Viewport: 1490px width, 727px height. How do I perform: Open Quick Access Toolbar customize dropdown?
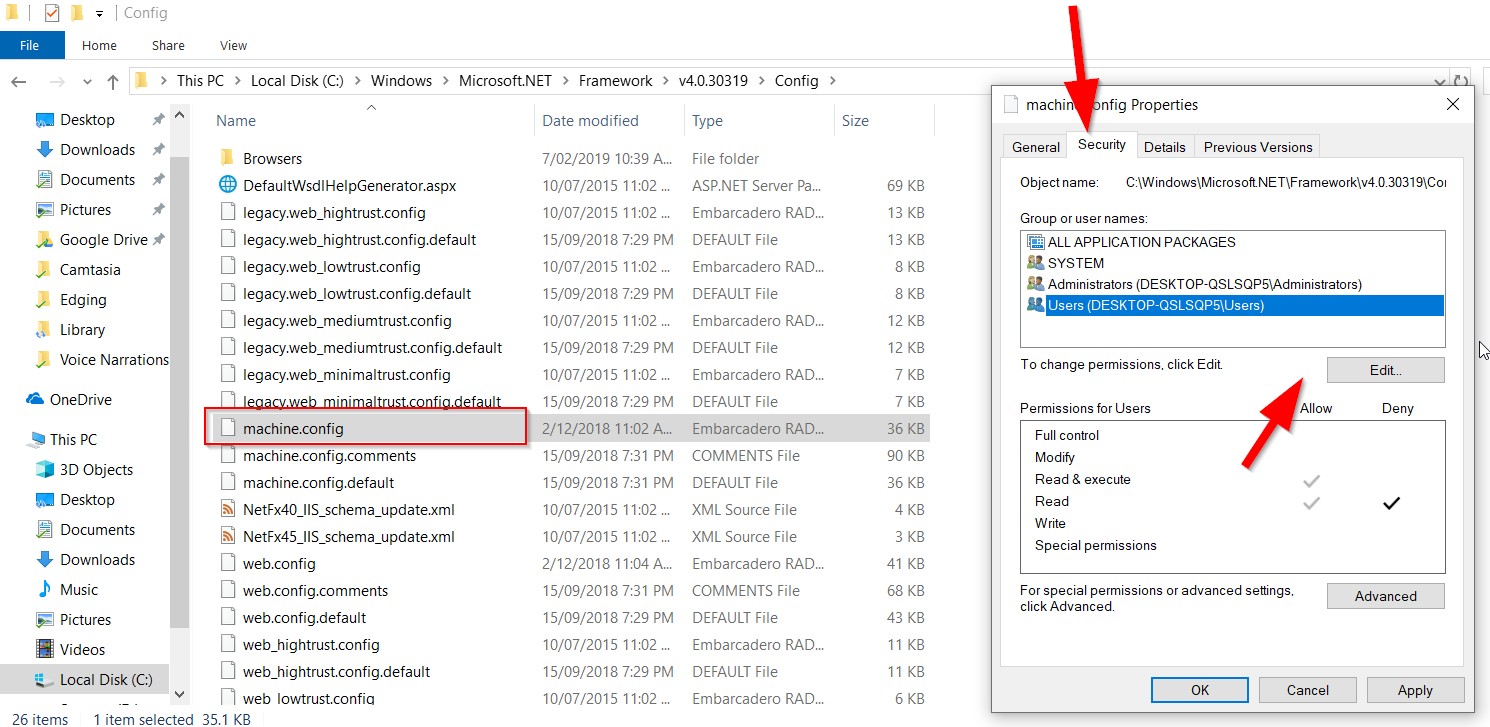pos(100,14)
